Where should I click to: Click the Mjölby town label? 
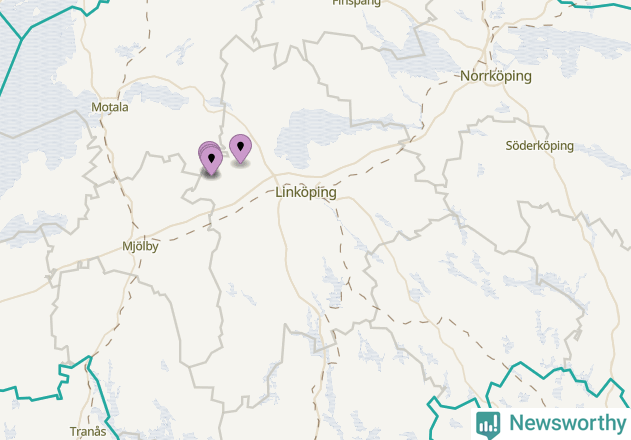pyautogui.click(x=140, y=246)
